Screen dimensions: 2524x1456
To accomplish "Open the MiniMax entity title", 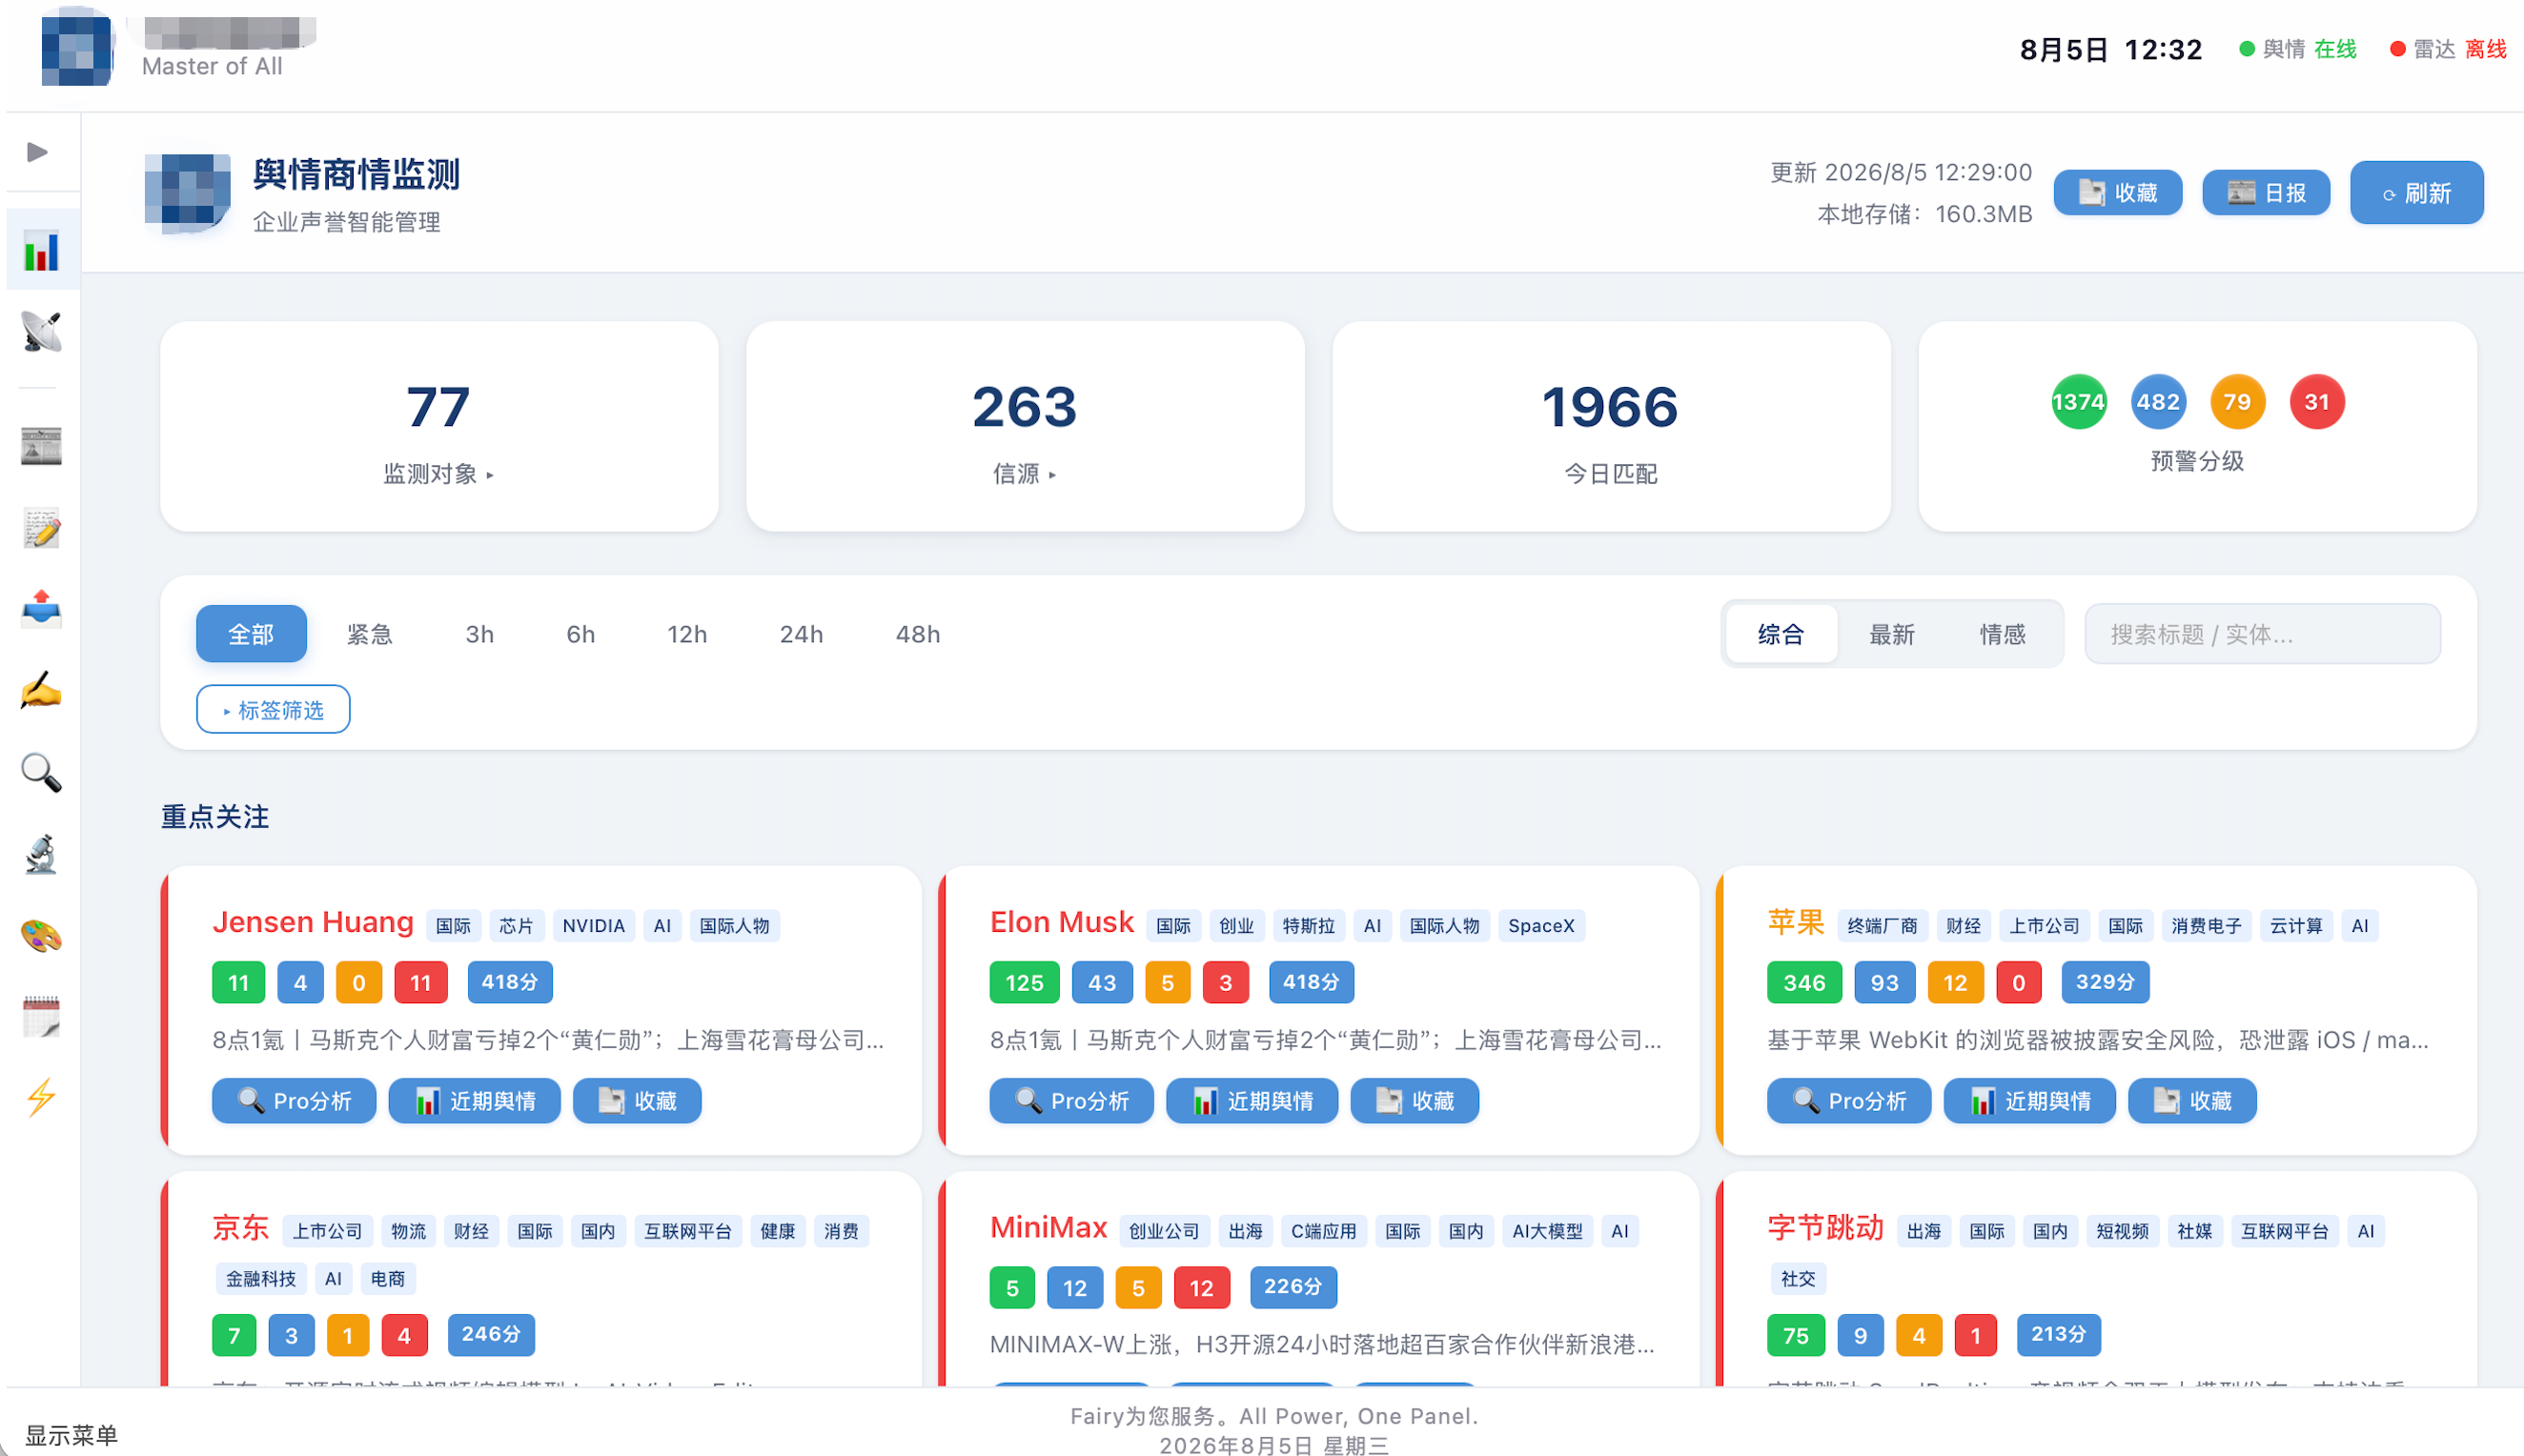I will point(1049,1228).
